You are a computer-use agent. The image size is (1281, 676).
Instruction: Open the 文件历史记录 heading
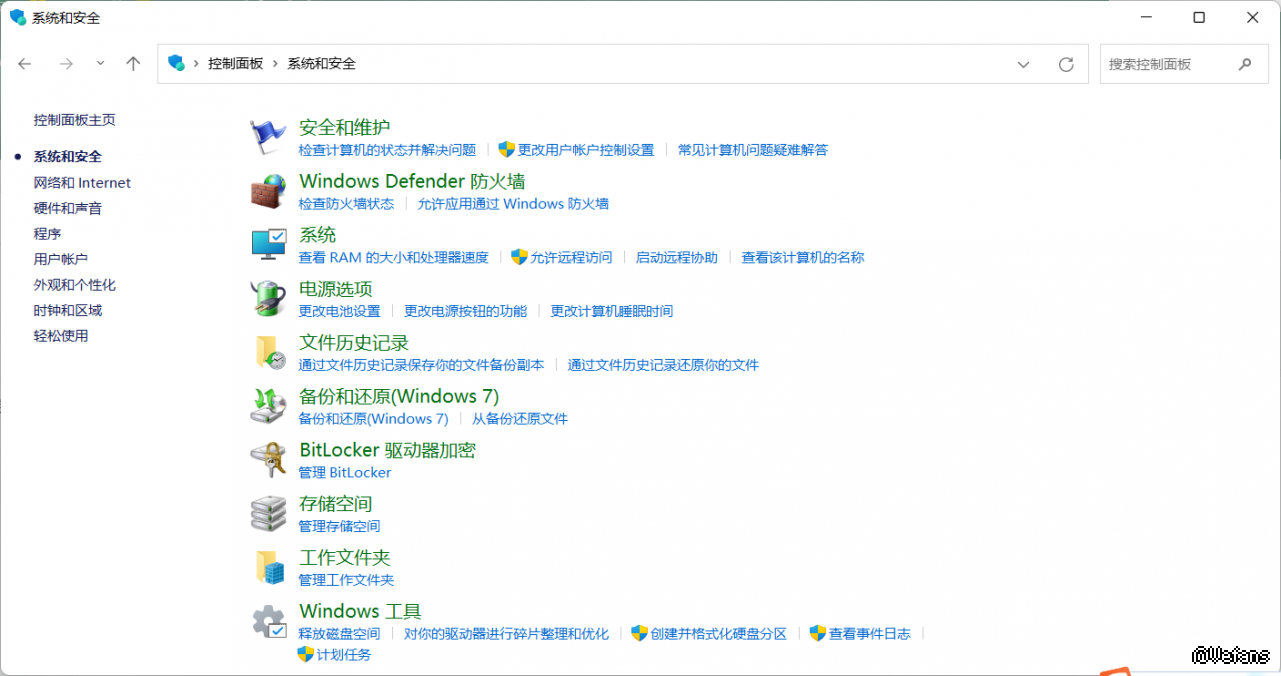tap(354, 343)
